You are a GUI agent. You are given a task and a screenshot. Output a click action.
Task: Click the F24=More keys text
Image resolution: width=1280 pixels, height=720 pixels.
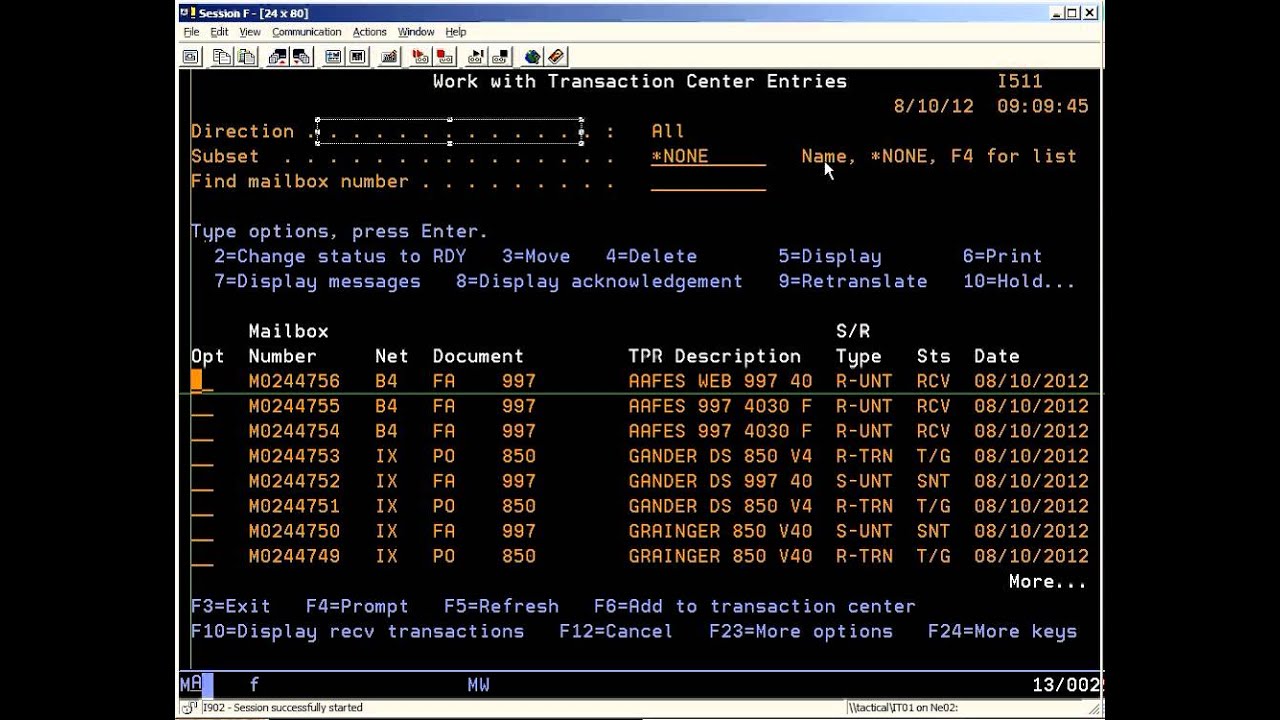(1002, 631)
